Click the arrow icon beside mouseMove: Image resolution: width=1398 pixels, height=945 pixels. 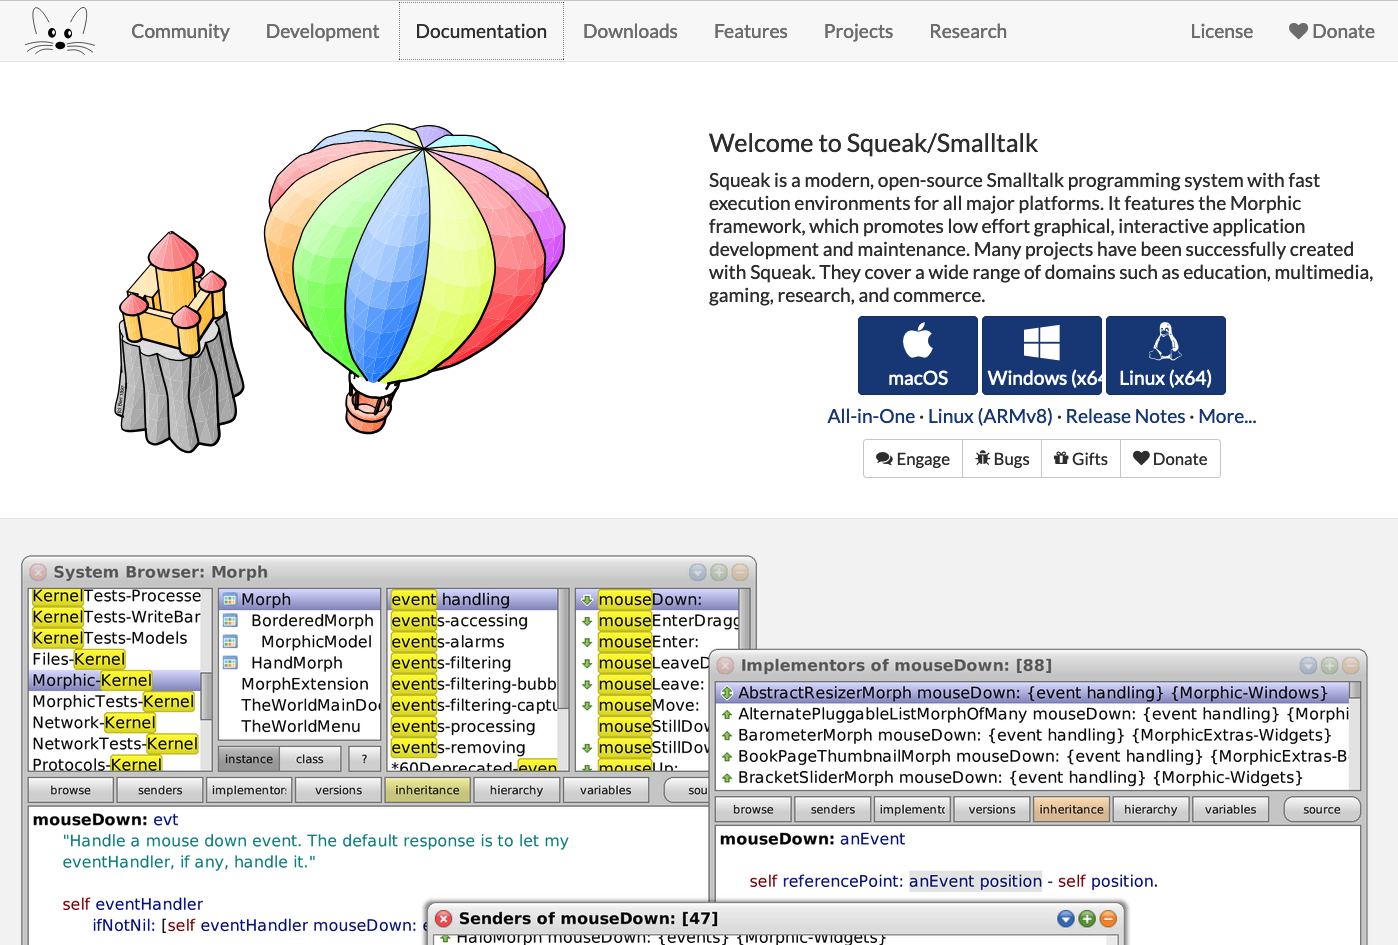(587, 705)
